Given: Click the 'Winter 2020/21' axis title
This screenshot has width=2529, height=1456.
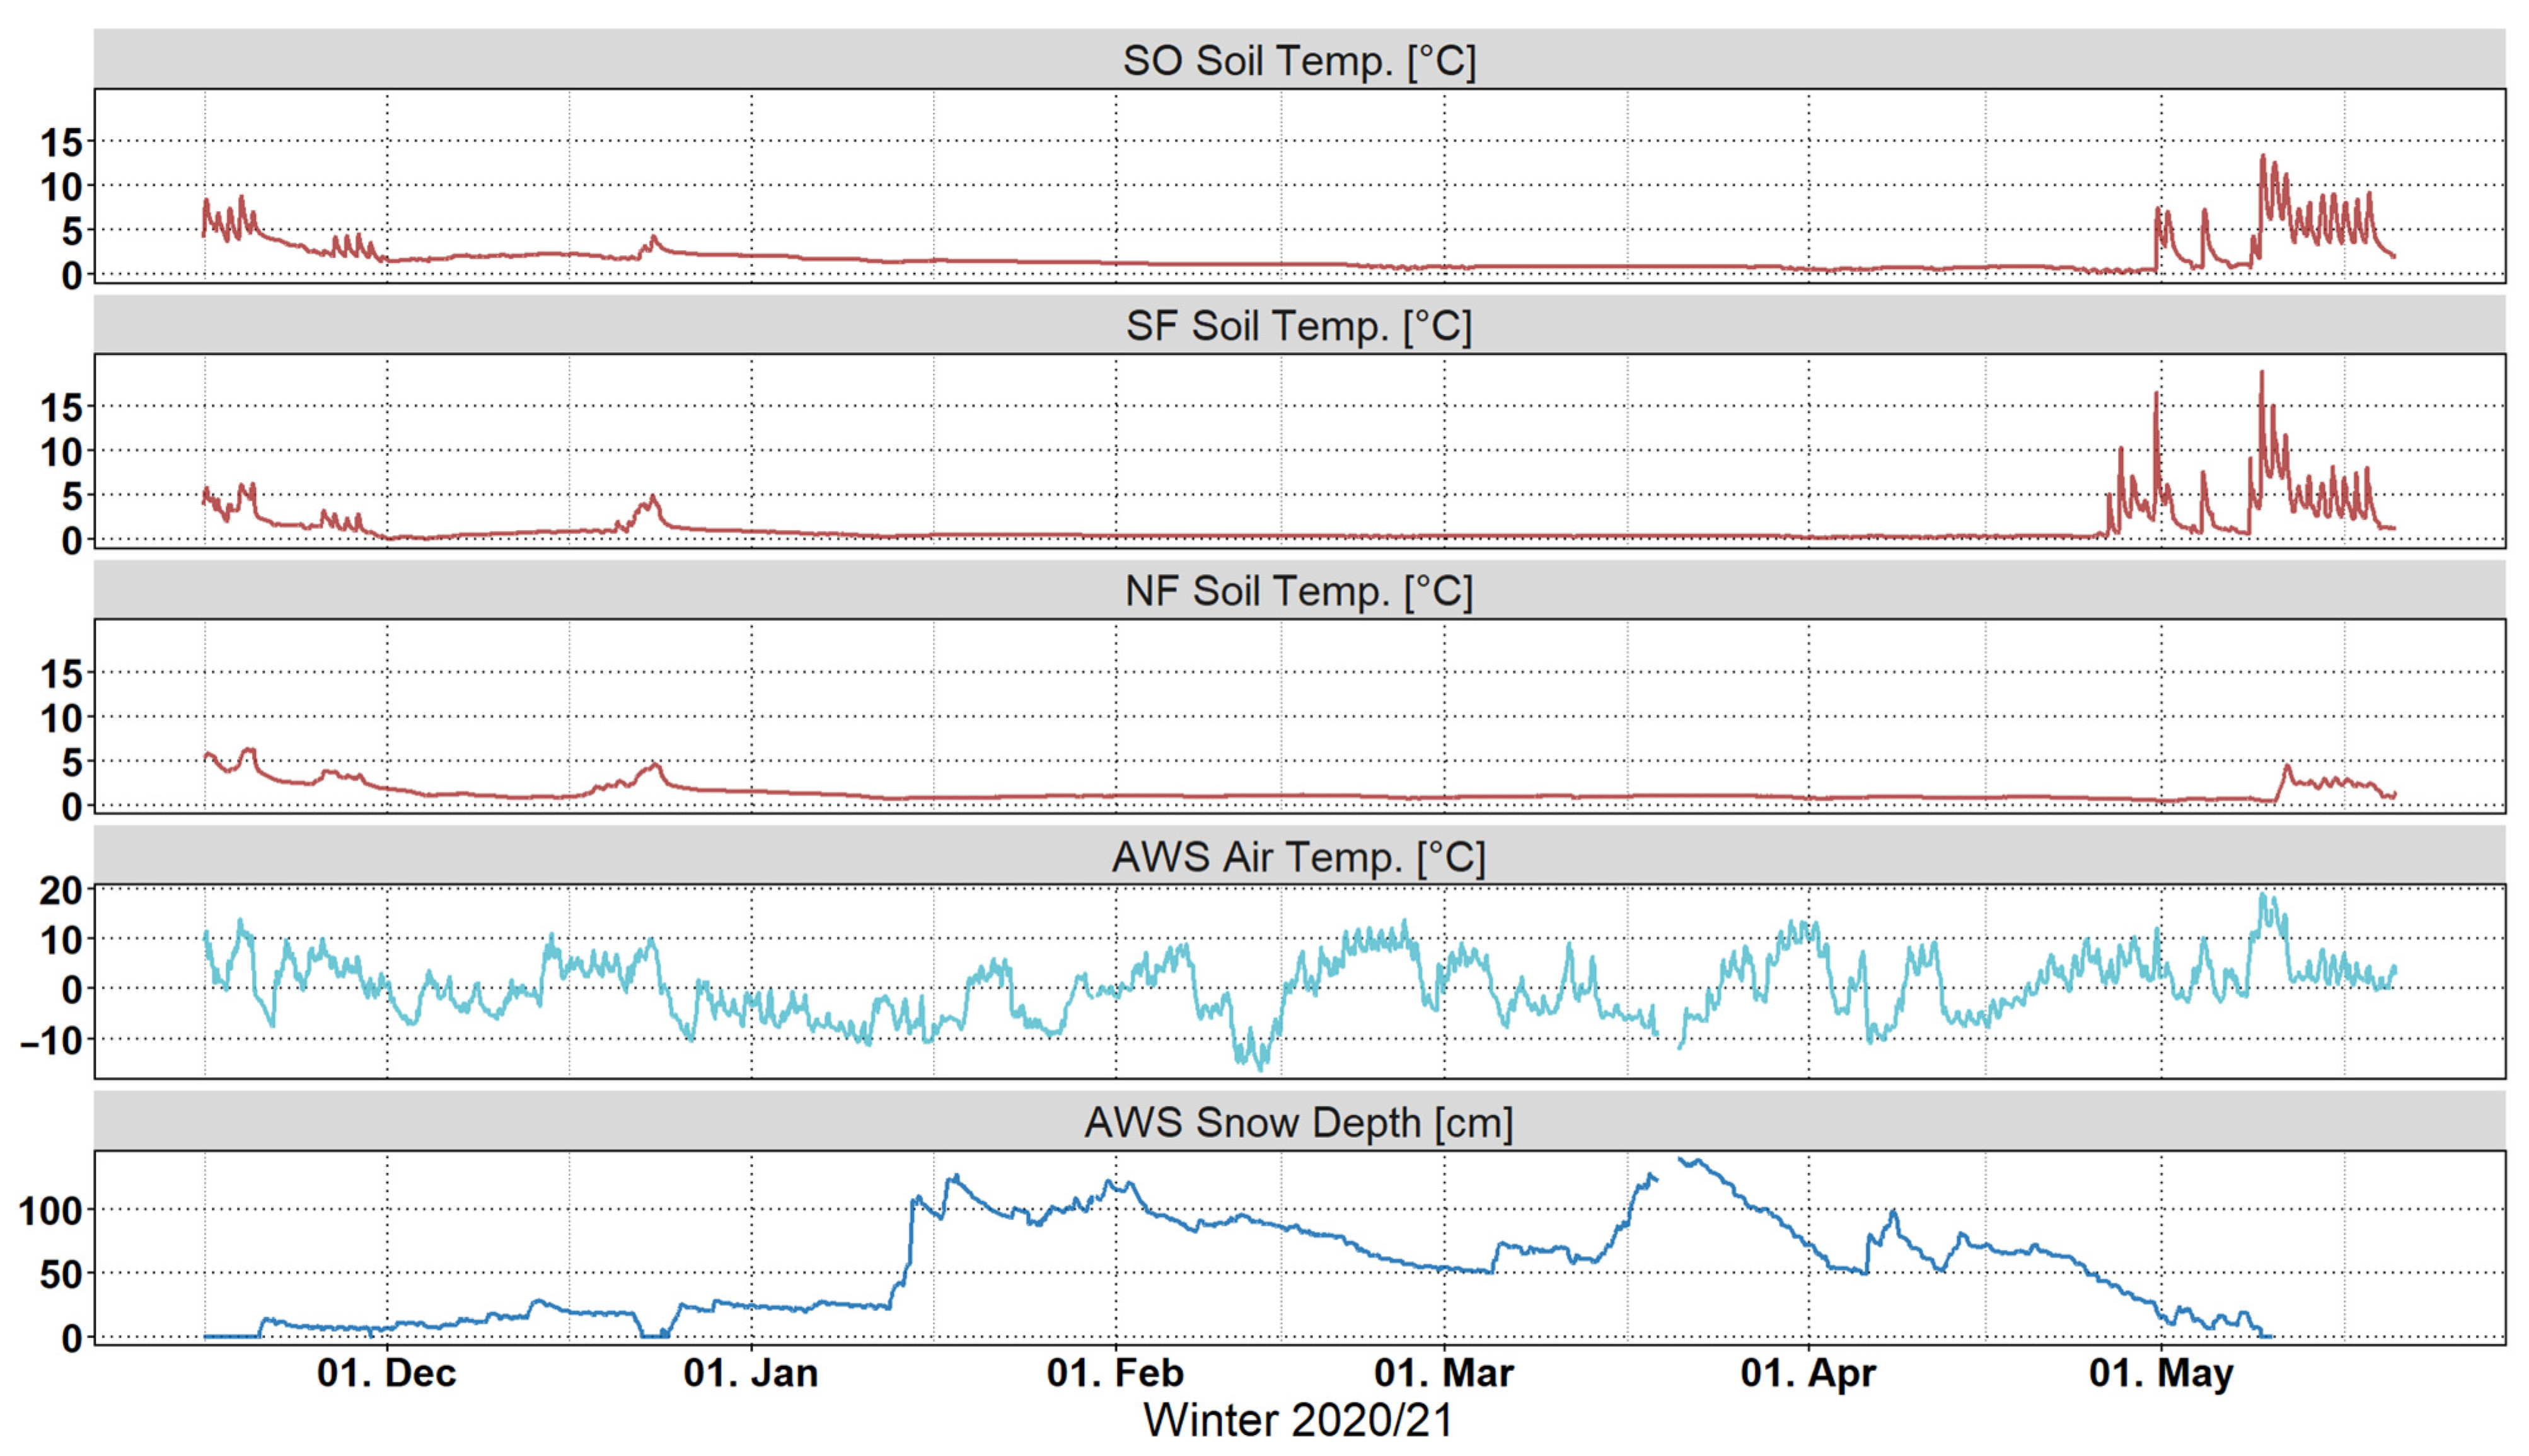Looking at the screenshot, I should [x=1299, y=1421].
